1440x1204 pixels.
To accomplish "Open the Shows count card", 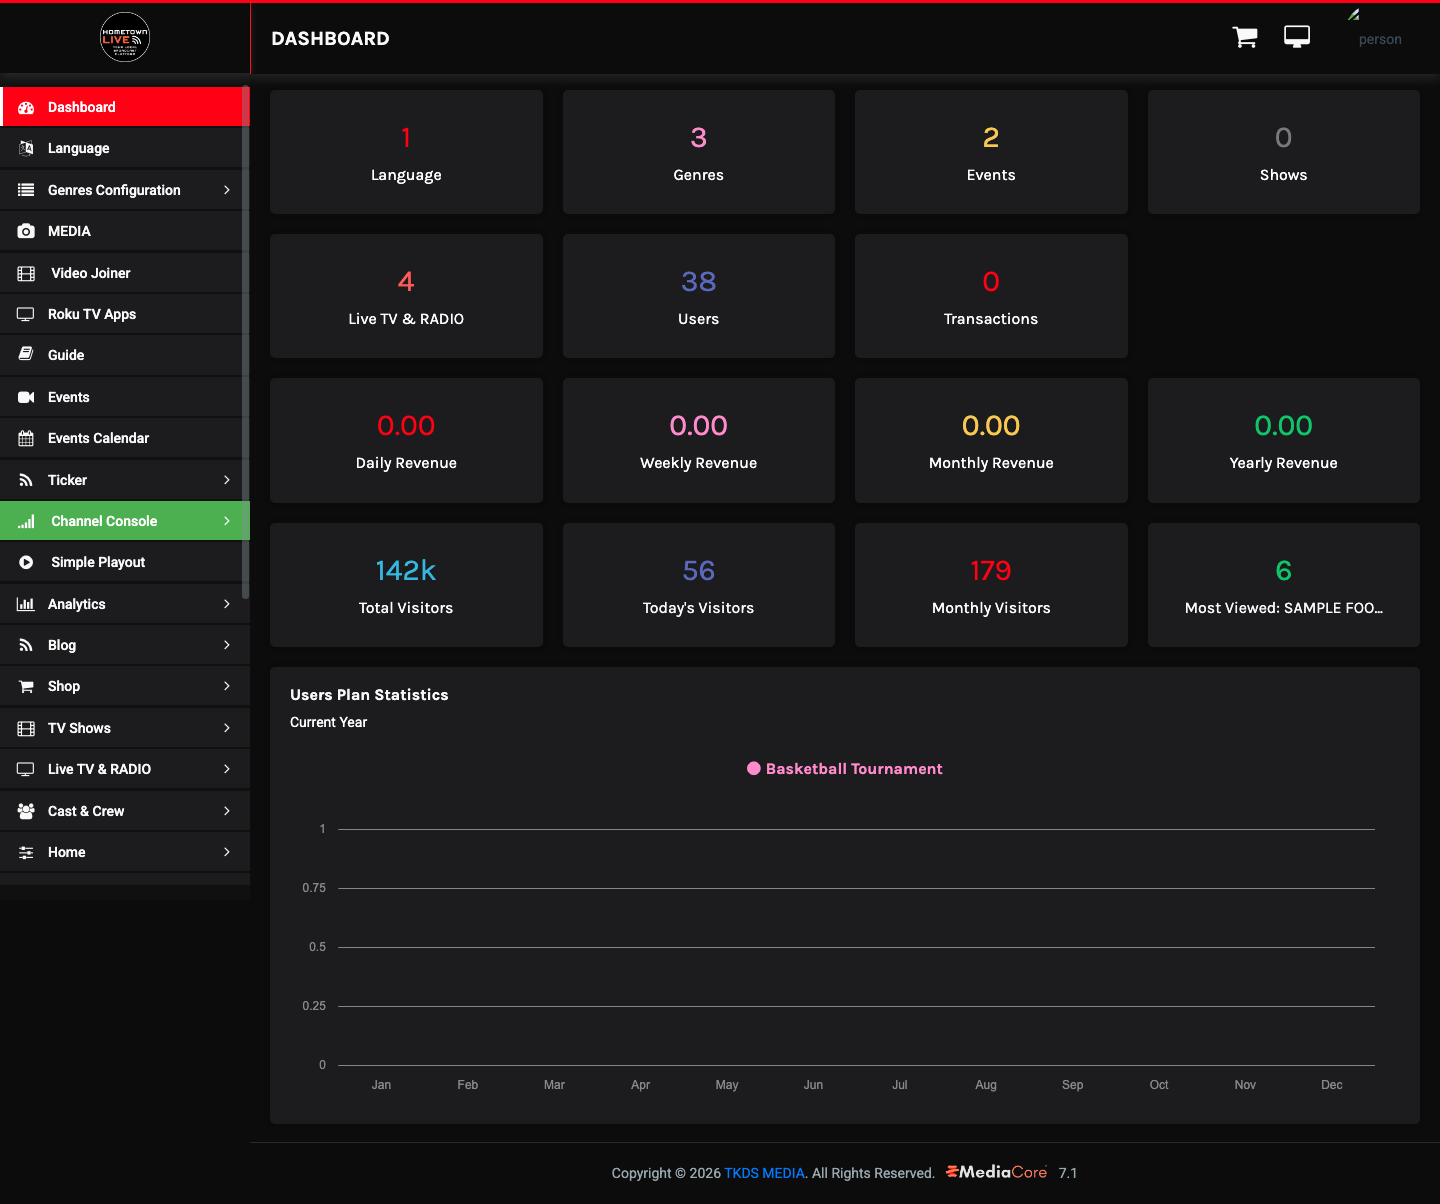I will (1283, 152).
